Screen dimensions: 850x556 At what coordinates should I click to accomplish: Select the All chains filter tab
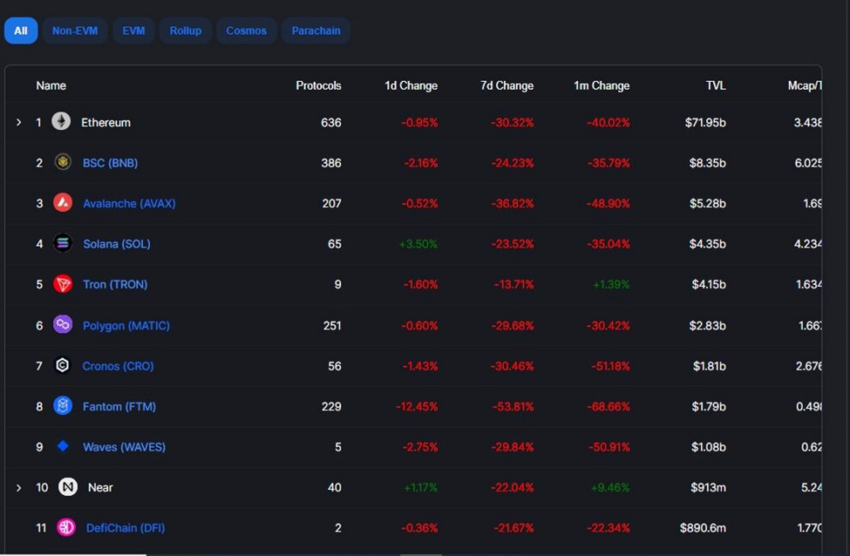(x=21, y=30)
